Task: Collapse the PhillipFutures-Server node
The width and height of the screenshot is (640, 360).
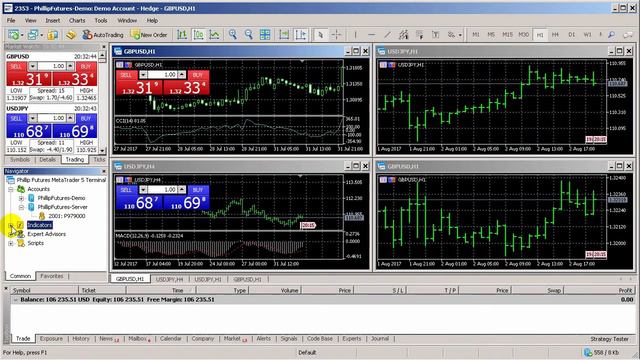Action: [x=21, y=207]
